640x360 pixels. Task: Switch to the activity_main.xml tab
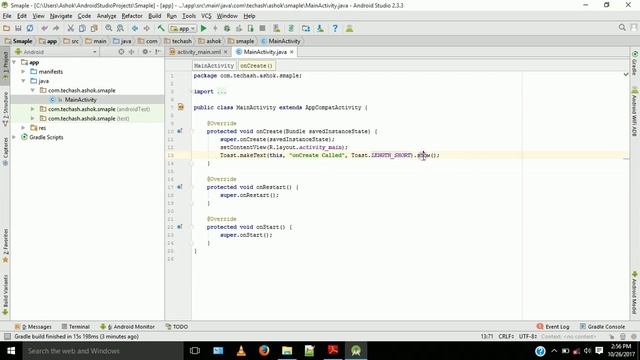coord(198,52)
